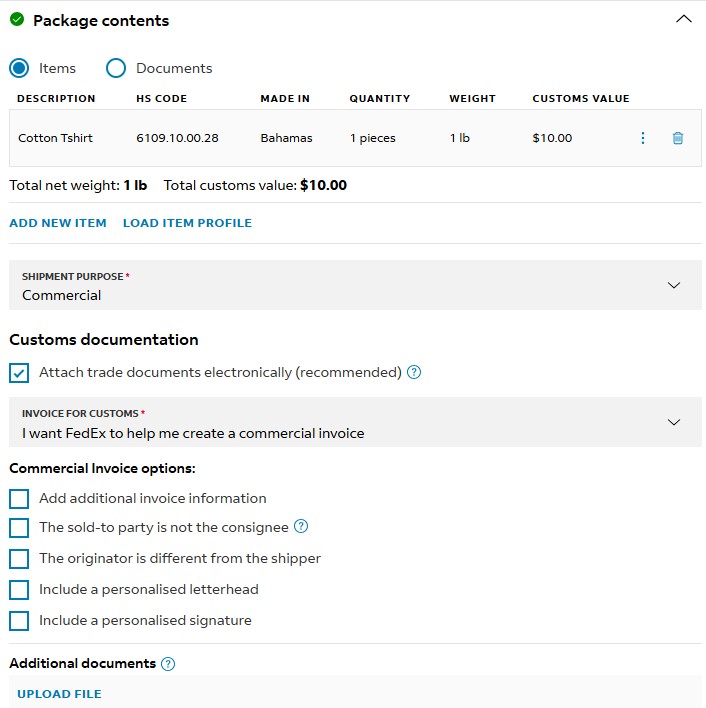Check sold-to party is not the consignee
The image size is (706, 708).
click(19, 527)
